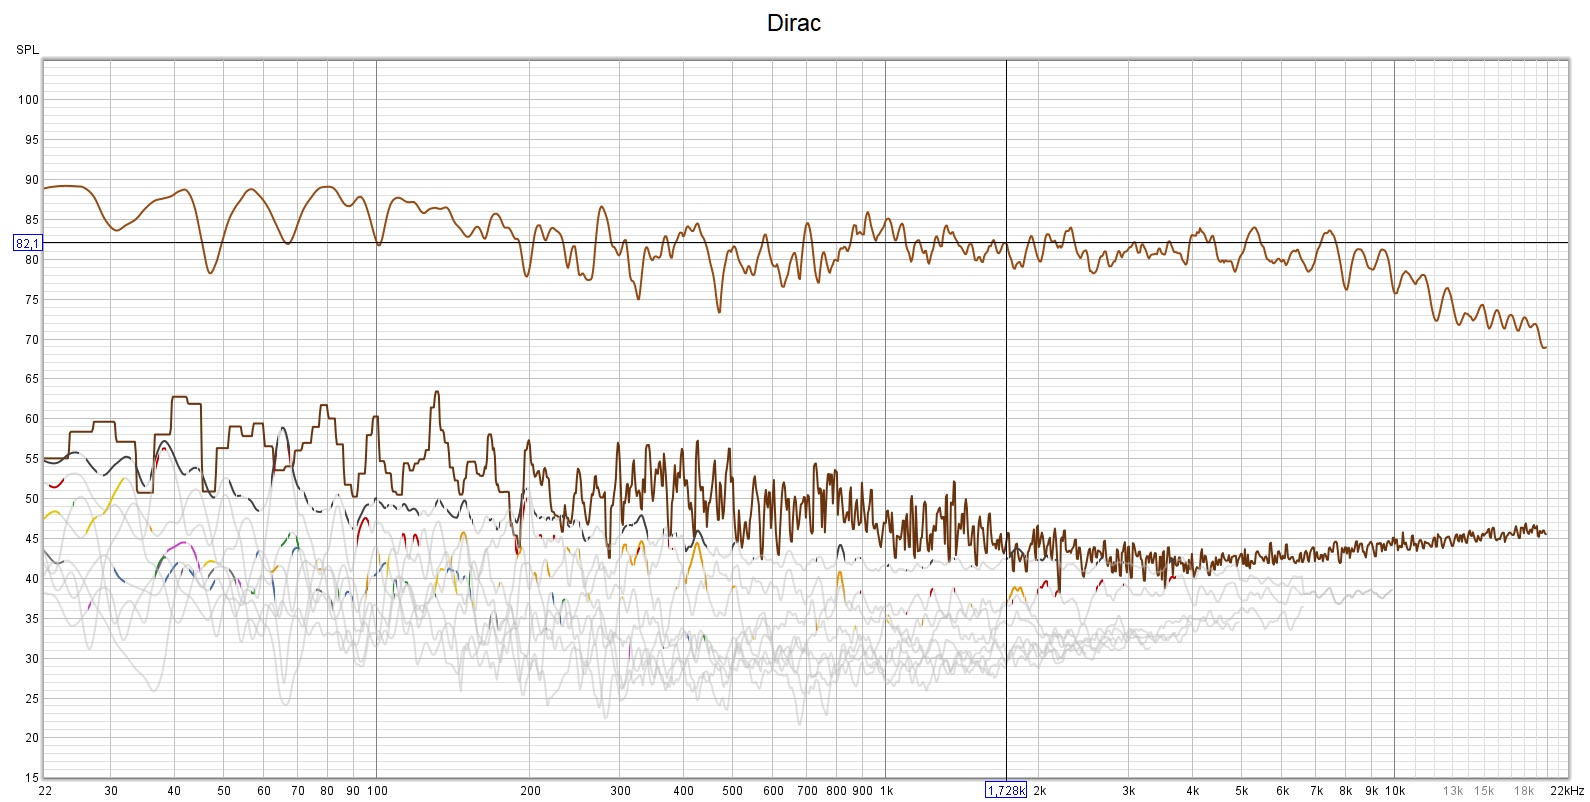1590x802 pixels.
Task: Click the "10k" frequency axis label
Action: [1395, 791]
